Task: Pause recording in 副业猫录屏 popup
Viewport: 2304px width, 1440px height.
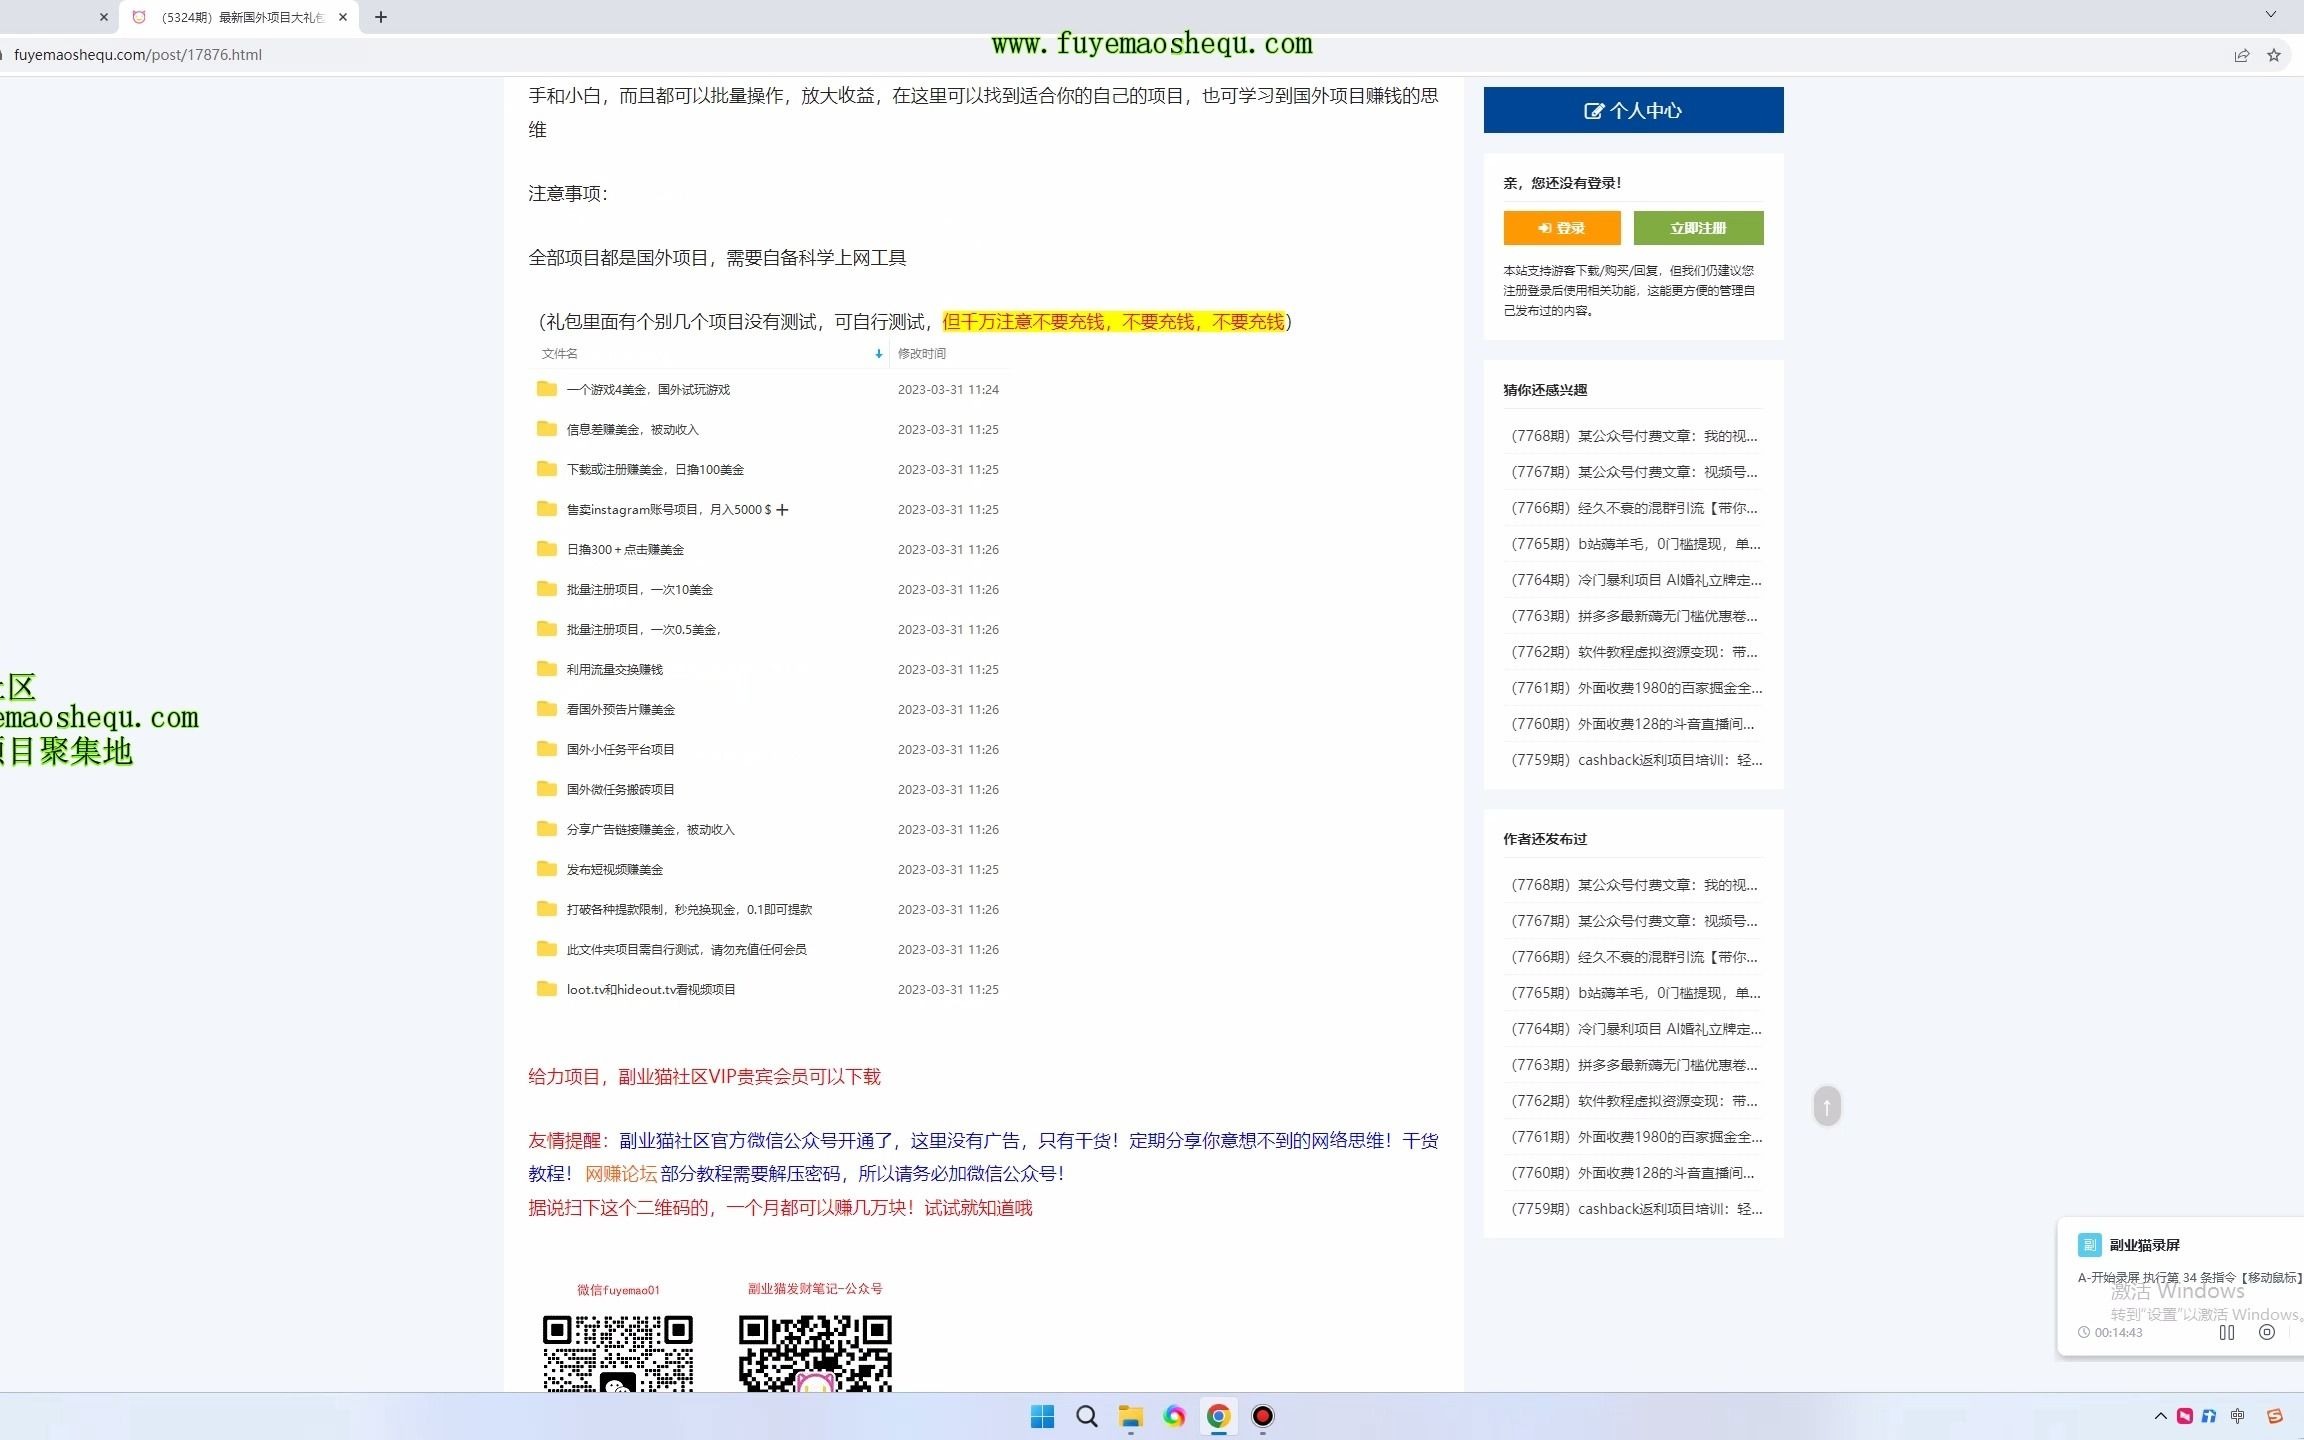Action: tap(2227, 1332)
